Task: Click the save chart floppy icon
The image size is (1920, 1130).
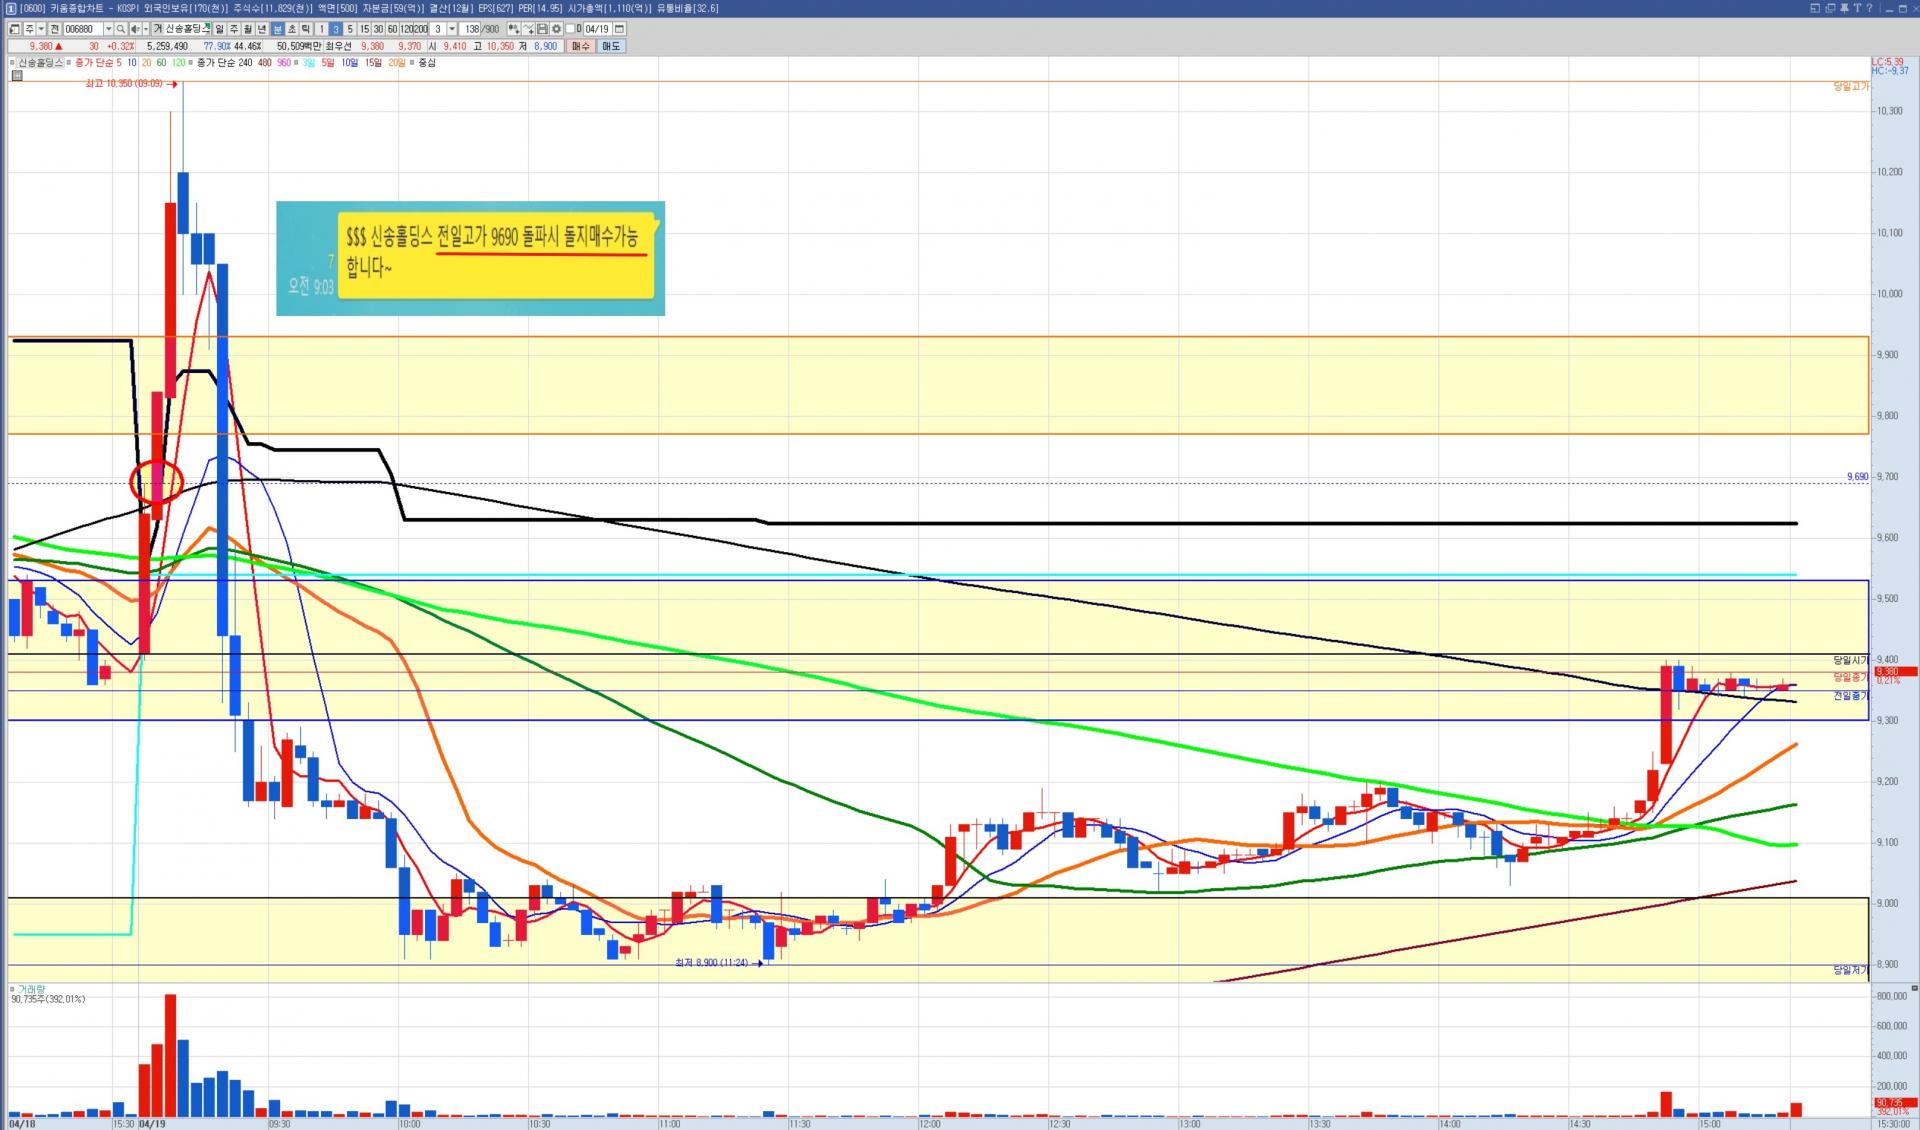Action: click(x=542, y=29)
